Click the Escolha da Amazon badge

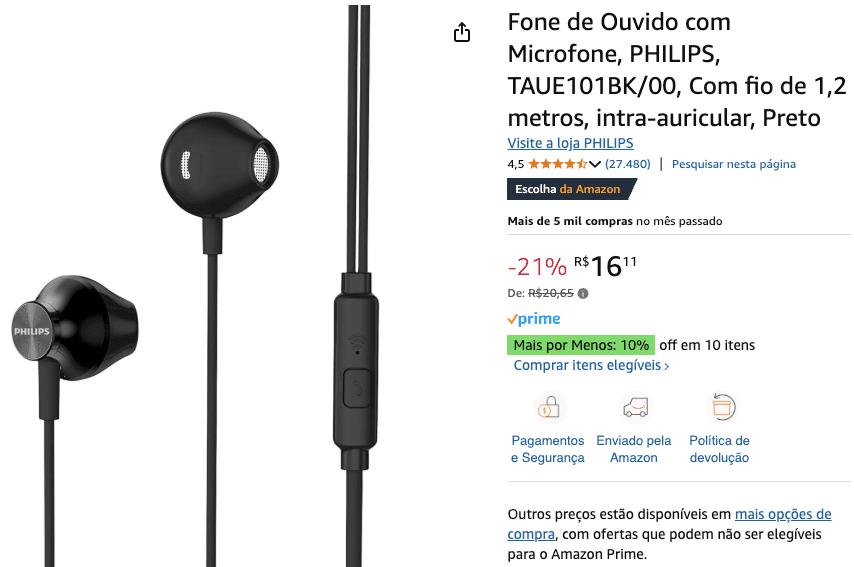tap(570, 189)
